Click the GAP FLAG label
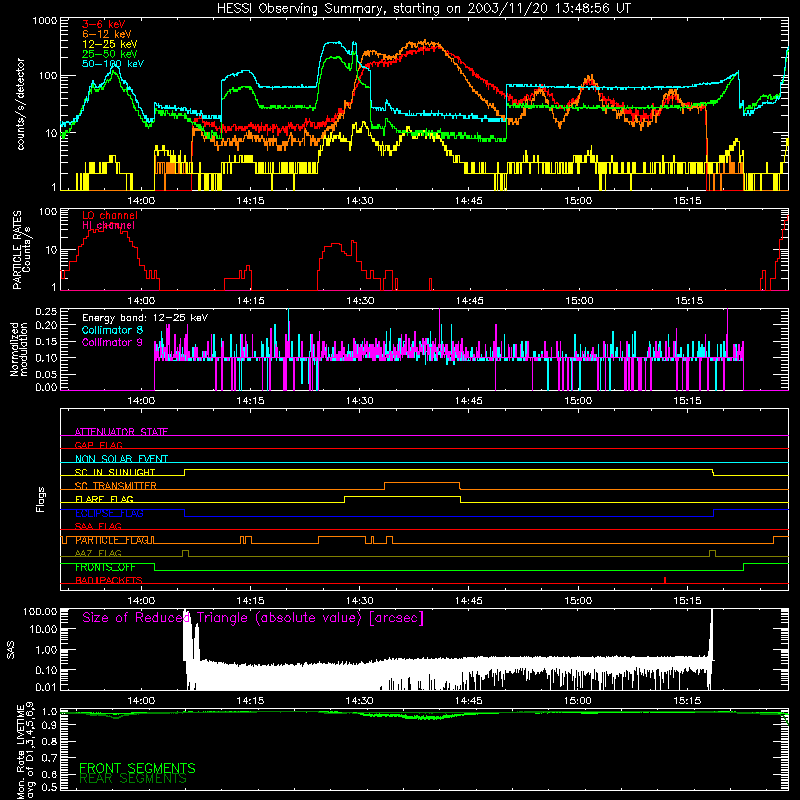 [x=98, y=445]
